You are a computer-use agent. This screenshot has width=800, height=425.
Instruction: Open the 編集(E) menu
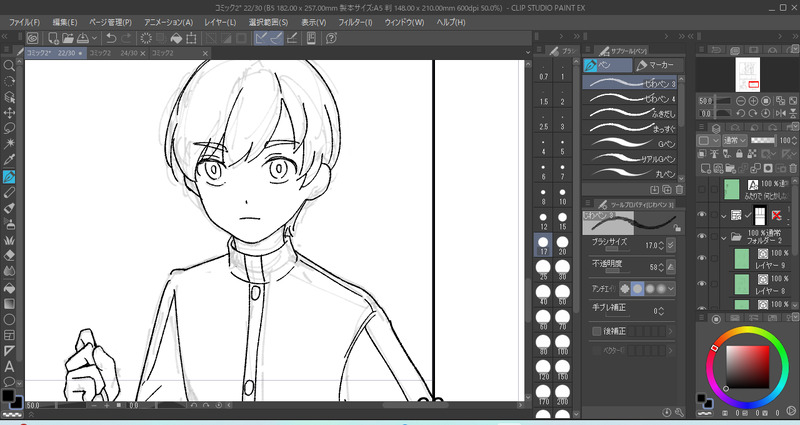tap(65, 22)
